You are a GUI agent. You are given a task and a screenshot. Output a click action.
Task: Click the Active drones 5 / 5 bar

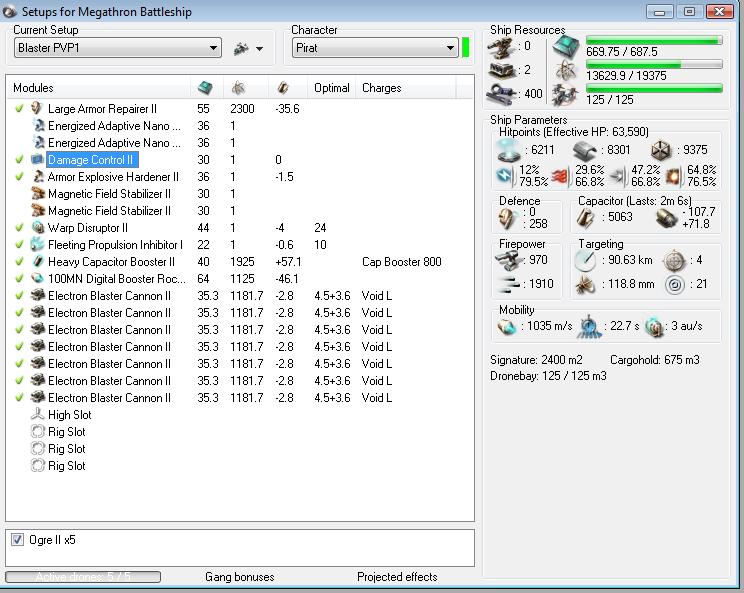coord(83,577)
